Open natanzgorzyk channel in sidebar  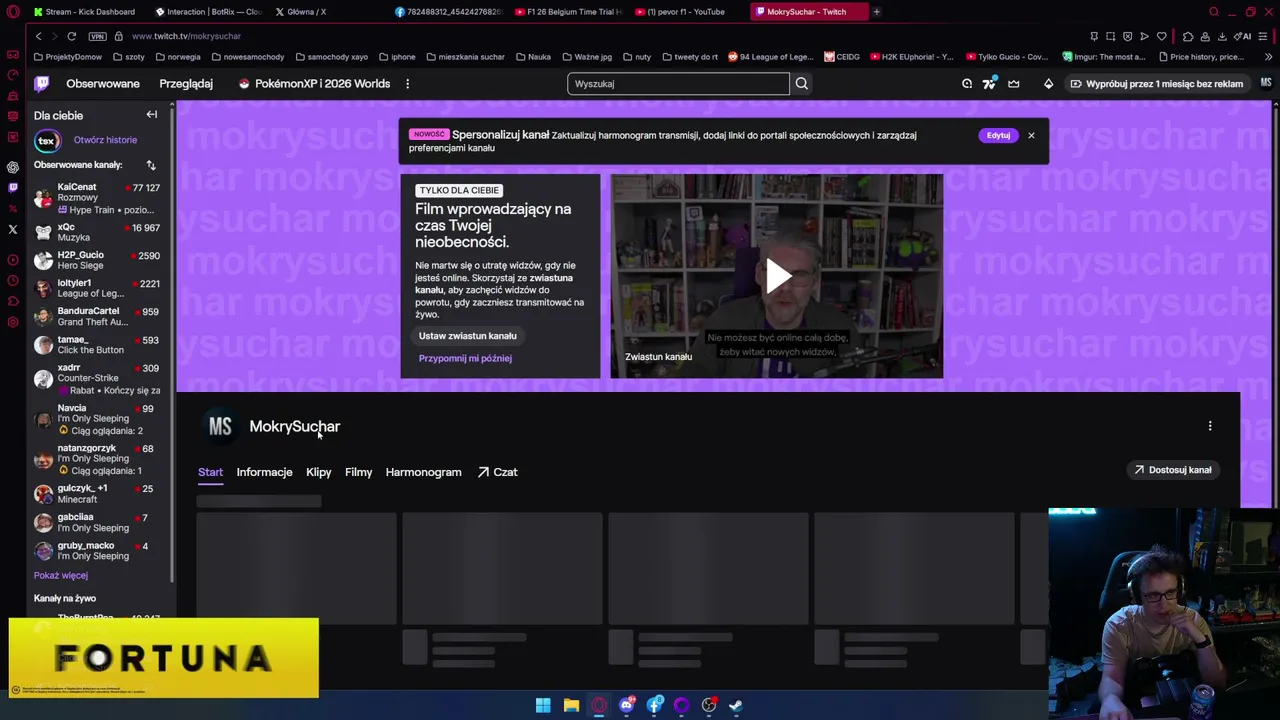pyautogui.click(x=98, y=459)
